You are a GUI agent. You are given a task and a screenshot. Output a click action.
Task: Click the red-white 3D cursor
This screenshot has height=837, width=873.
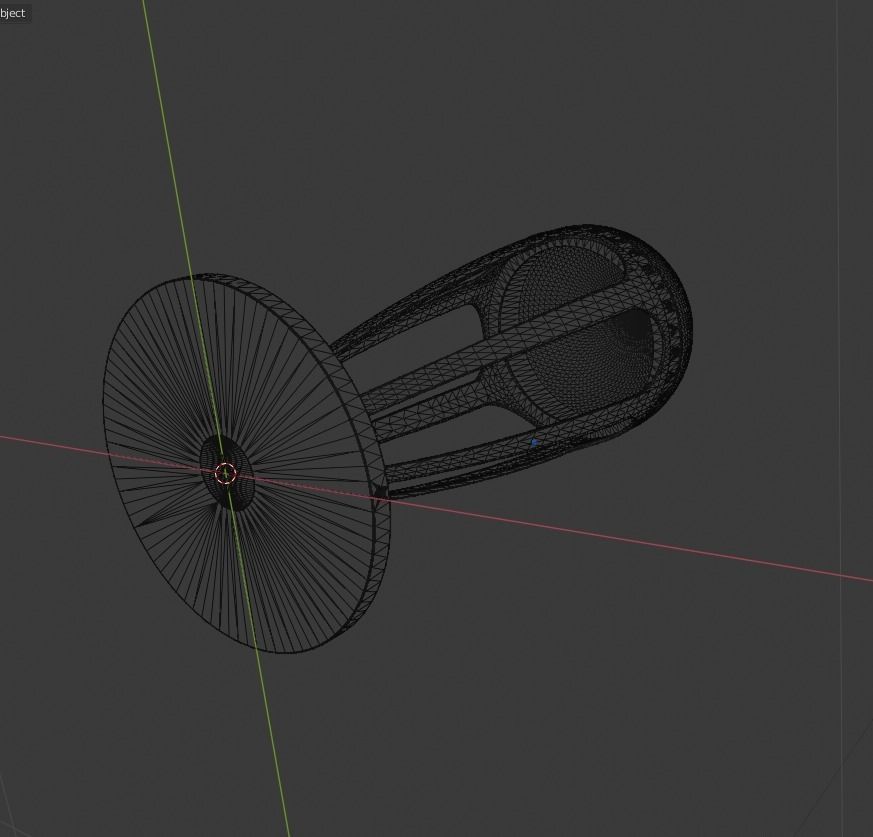click(225, 473)
